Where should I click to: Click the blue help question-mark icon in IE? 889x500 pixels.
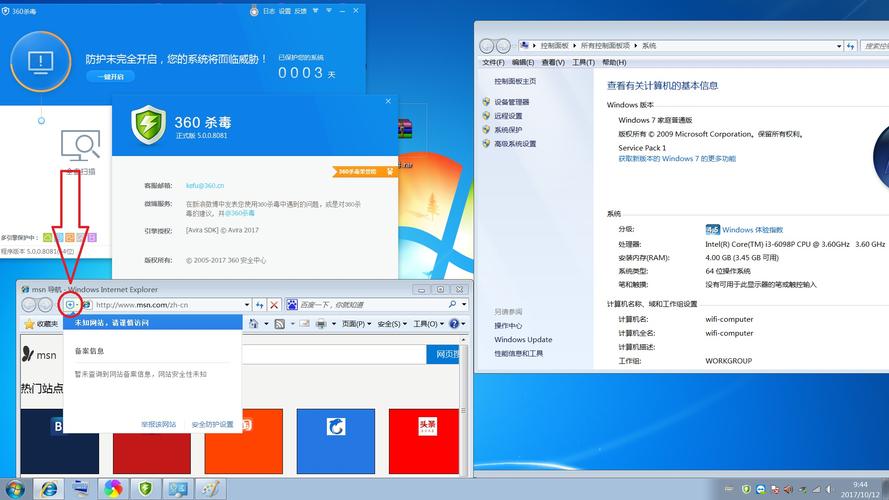point(454,324)
